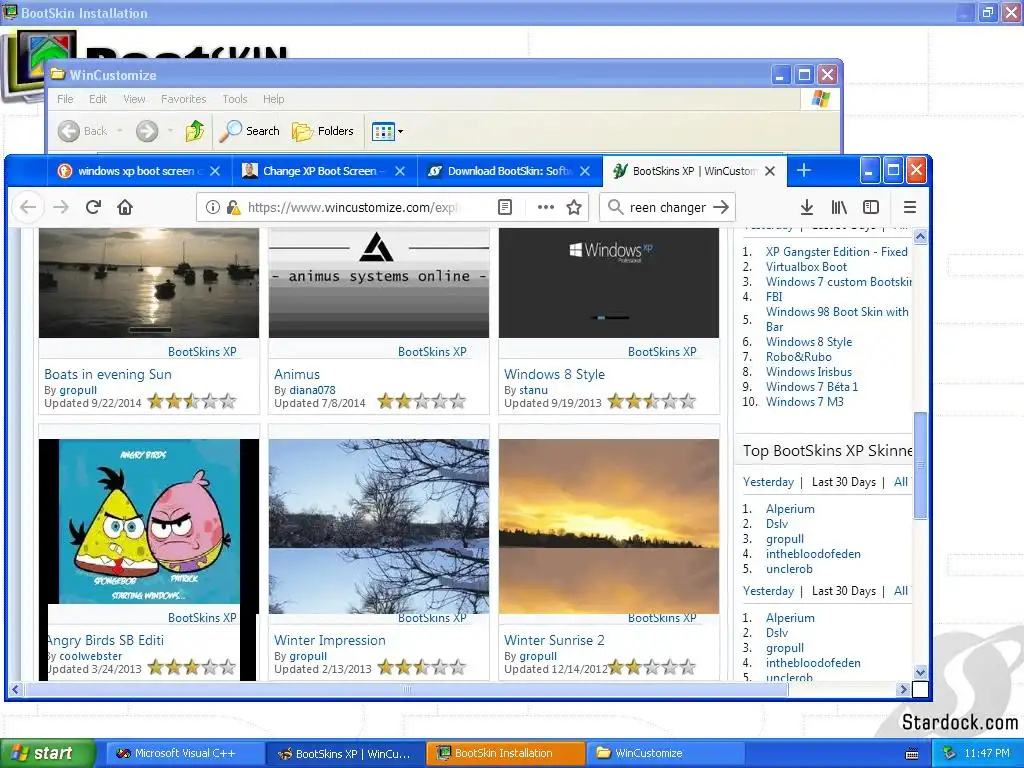Open 'Windows 8 Style' card title link
The image size is (1024, 768).
pyautogui.click(x=554, y=374)
